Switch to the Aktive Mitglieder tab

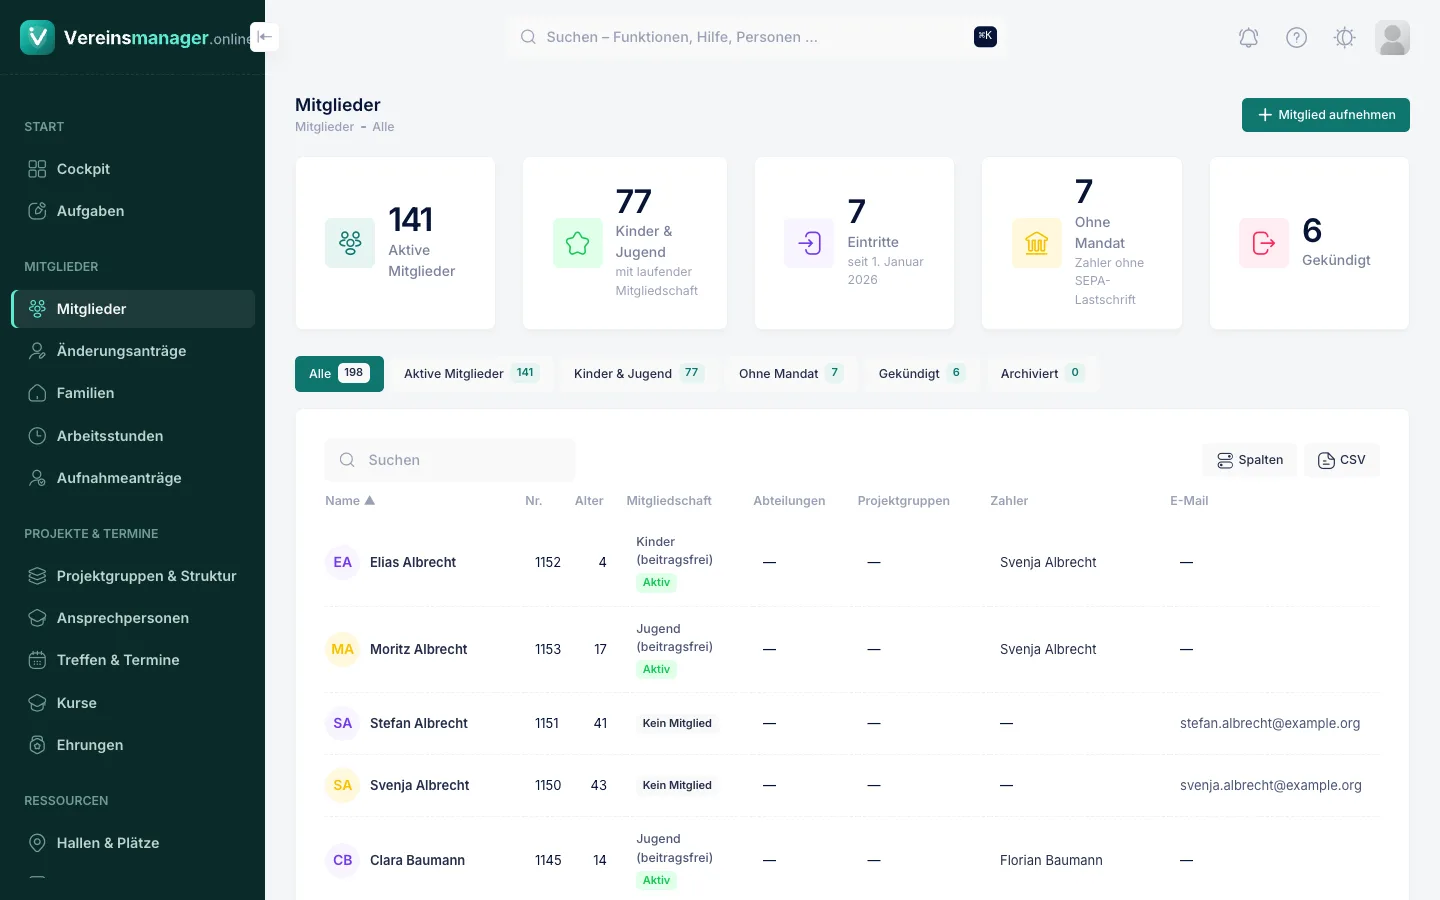coord(471,374)
